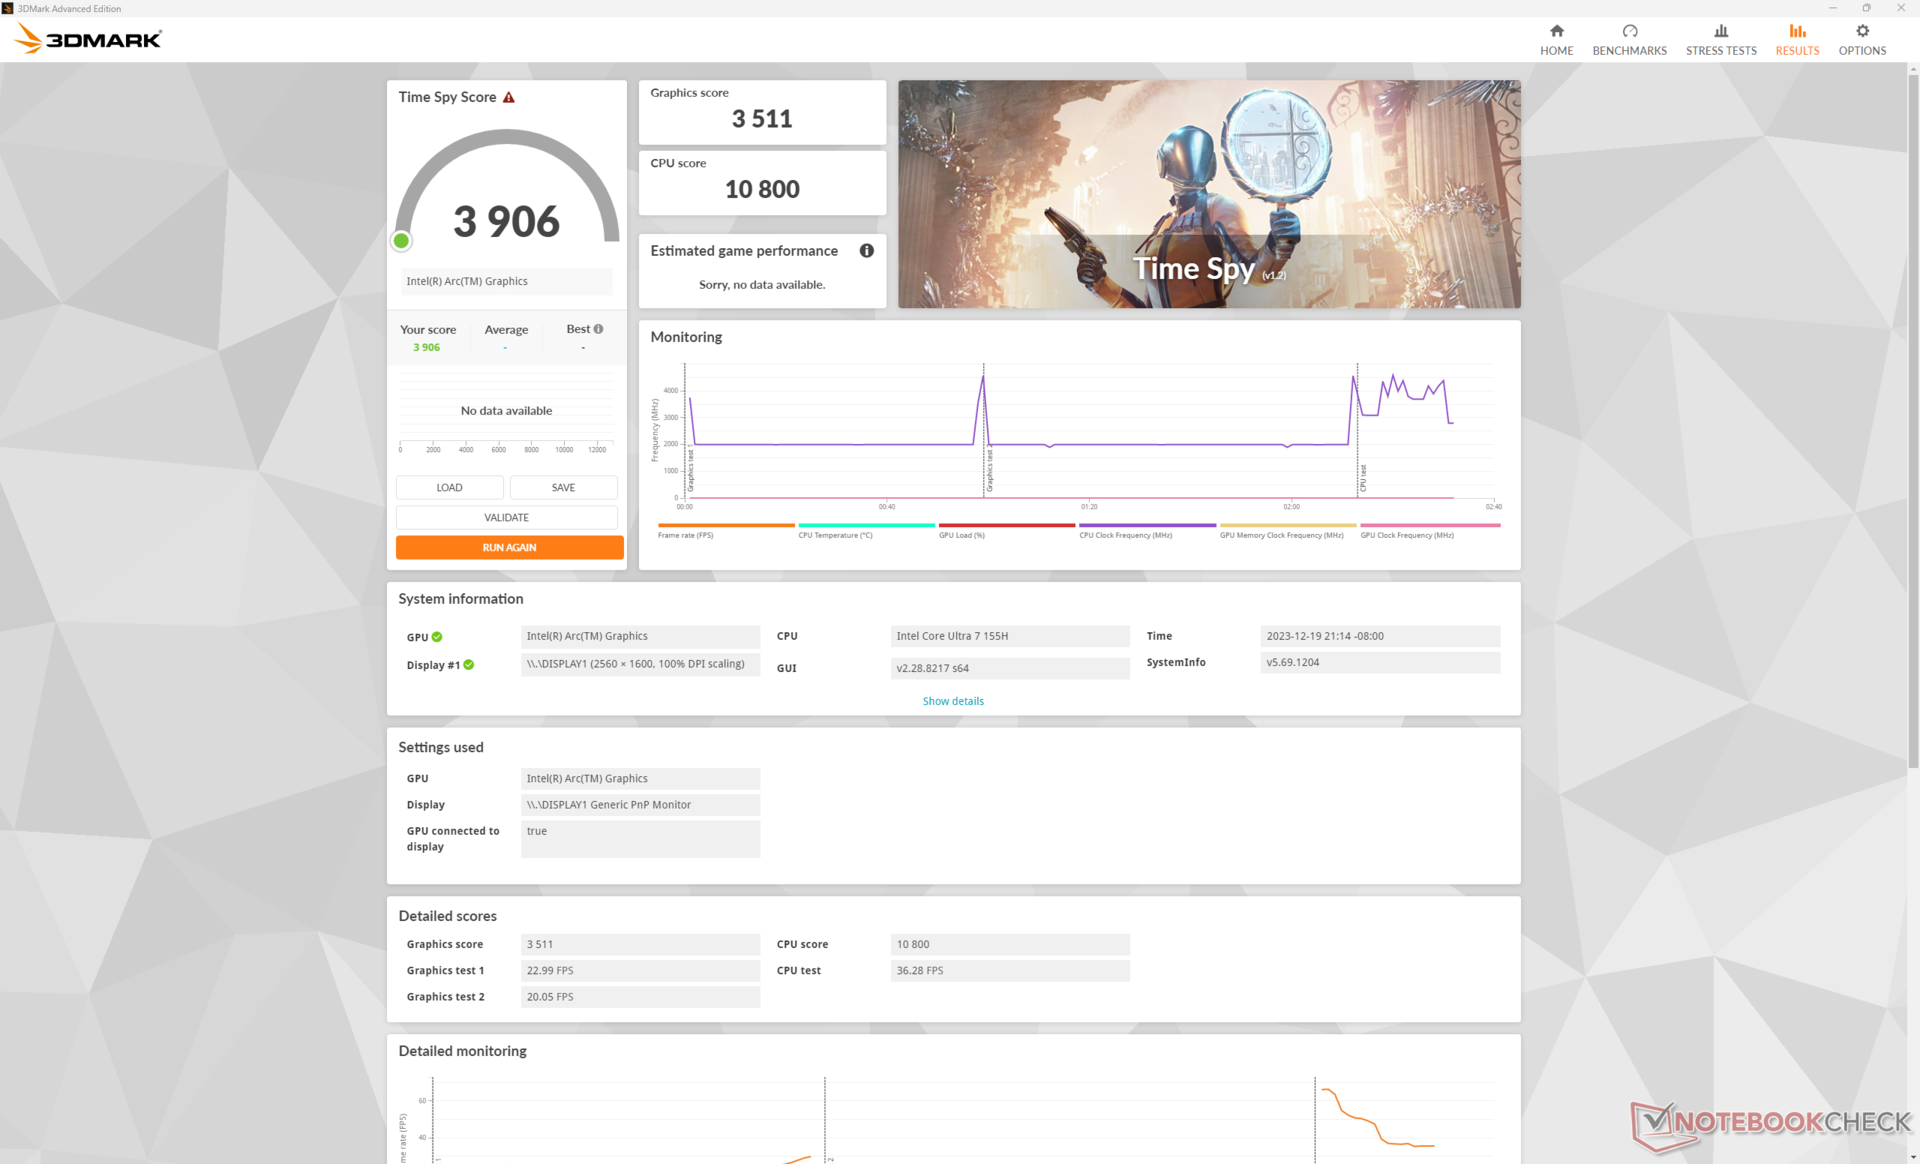Select the Graphics test 2 20.05 FPS value

coord(640,997)
